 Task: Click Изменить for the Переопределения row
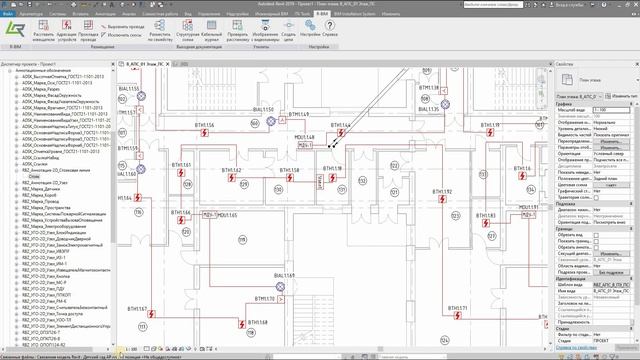(611, 141)
